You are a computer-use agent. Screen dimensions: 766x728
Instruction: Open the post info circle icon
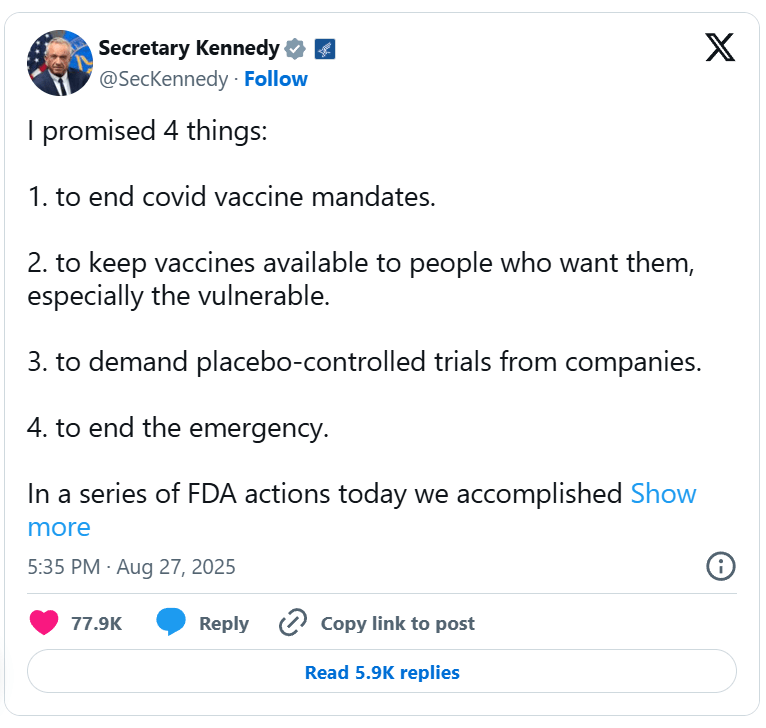[x=720, y=567]
